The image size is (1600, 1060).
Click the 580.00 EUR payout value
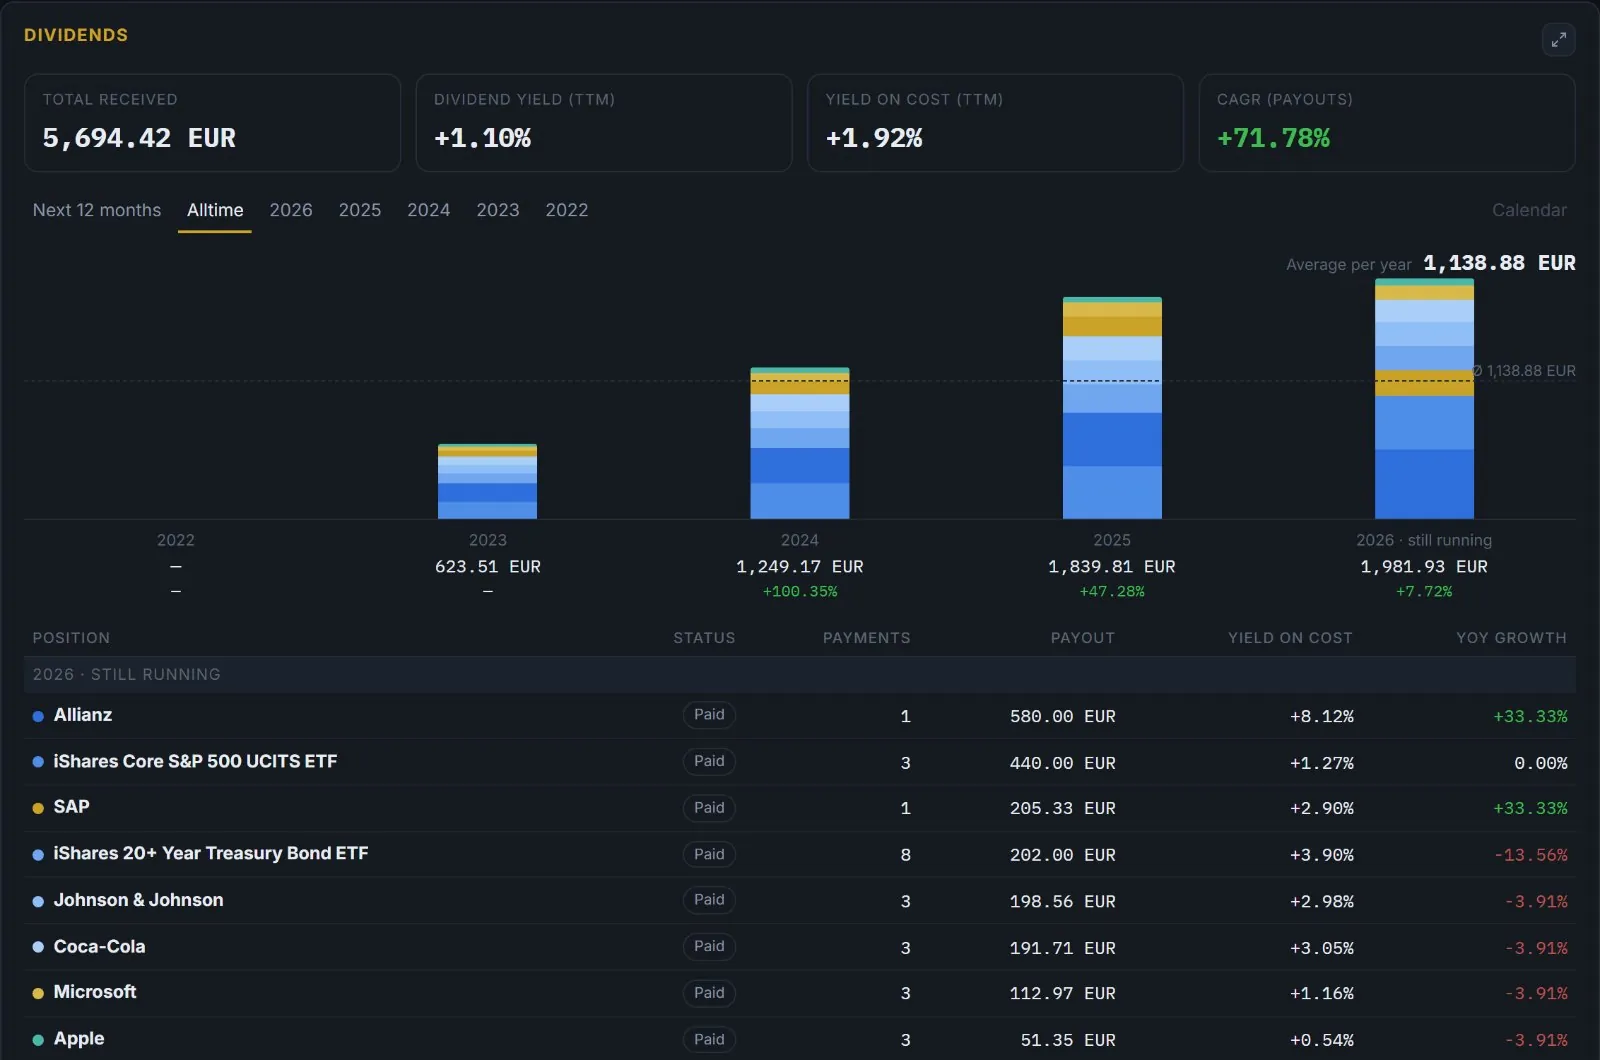tap(1062, 717)
